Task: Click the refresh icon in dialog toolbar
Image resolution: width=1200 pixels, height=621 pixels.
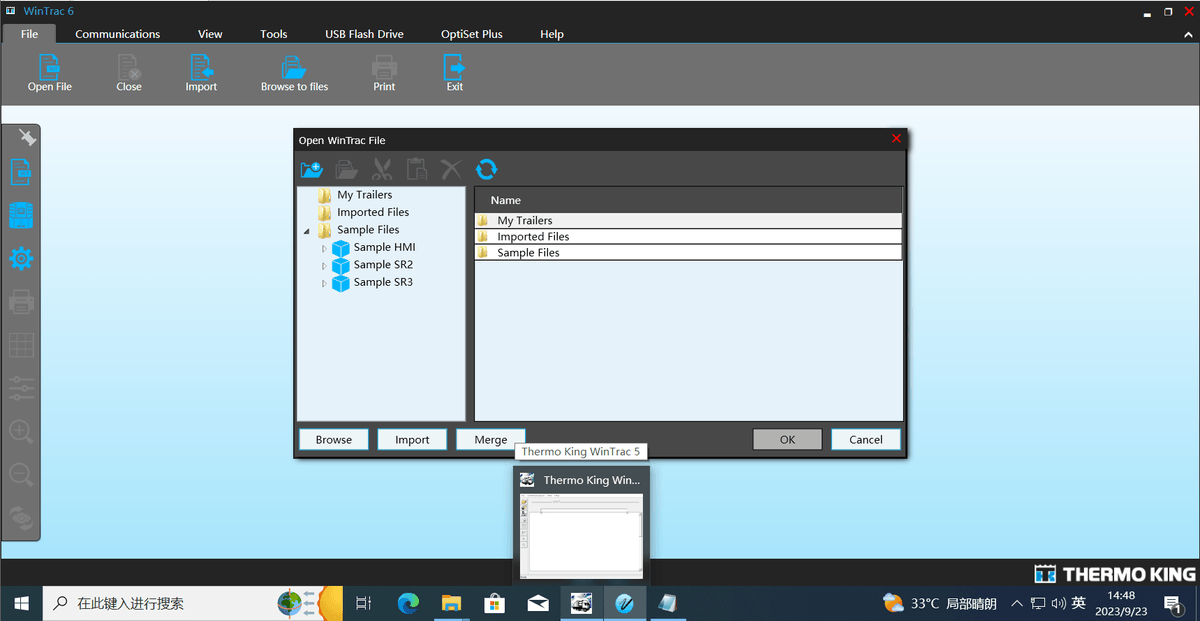Action: pos(486,169)
